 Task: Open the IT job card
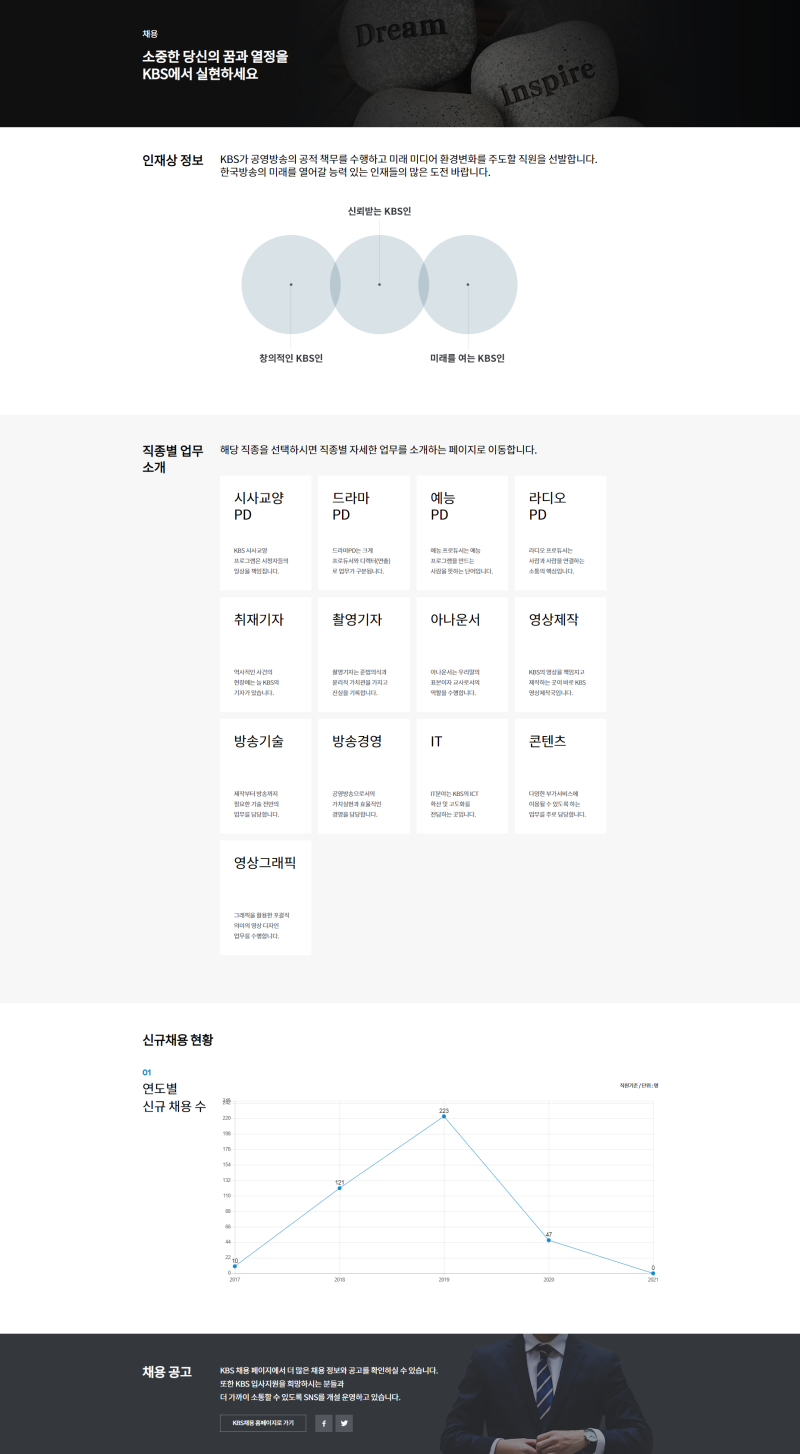pos(461,776)
